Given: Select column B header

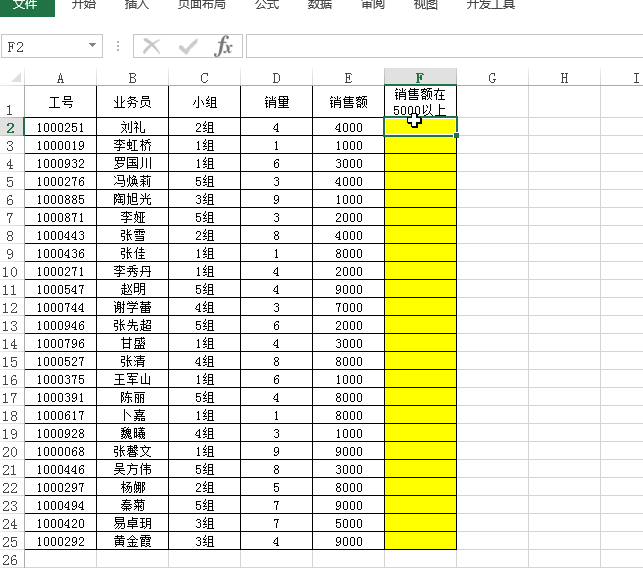Looking at the screenshot, I should (x=132, y=78).
